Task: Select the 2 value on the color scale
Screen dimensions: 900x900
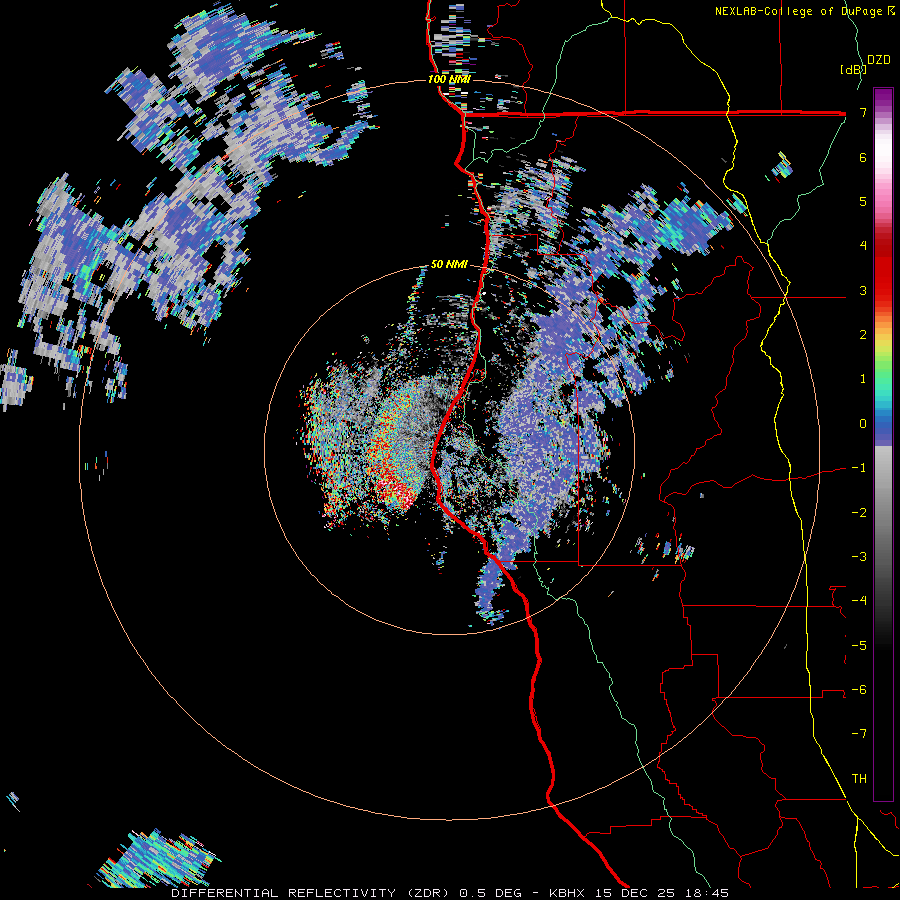Action: pyautogui.click(x=863, y=335)
